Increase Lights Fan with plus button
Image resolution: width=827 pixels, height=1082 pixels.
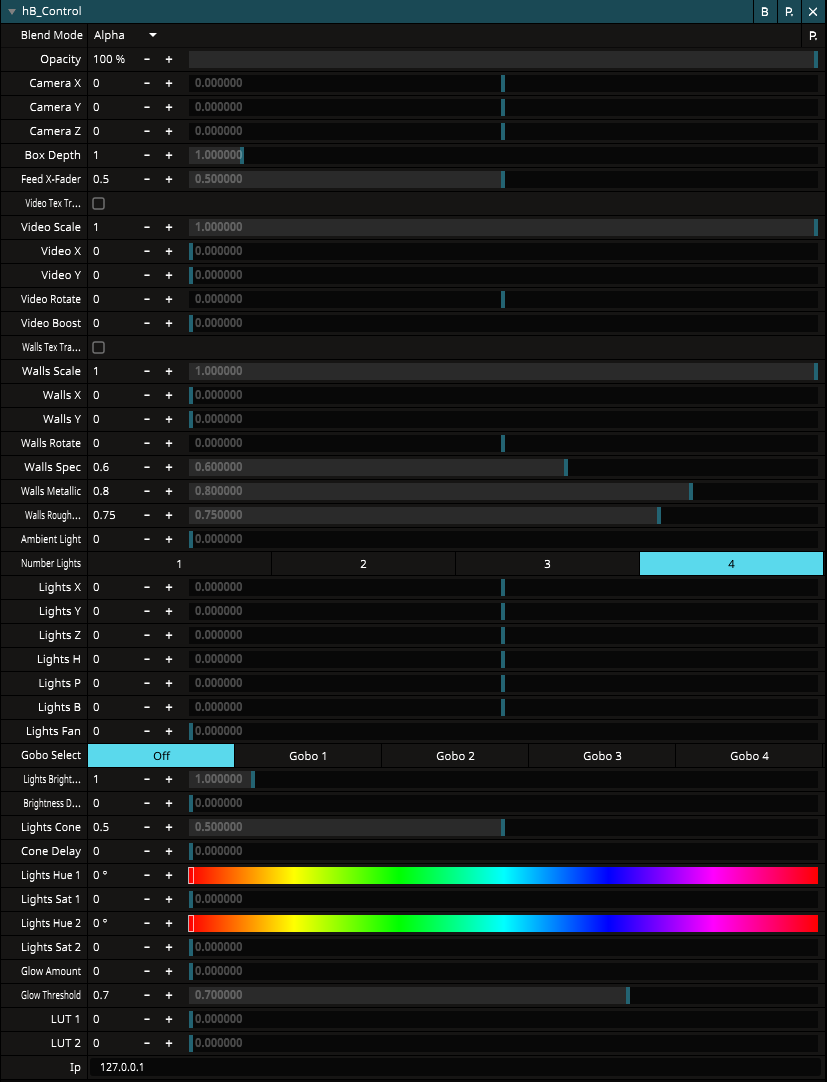click(168, 731)
